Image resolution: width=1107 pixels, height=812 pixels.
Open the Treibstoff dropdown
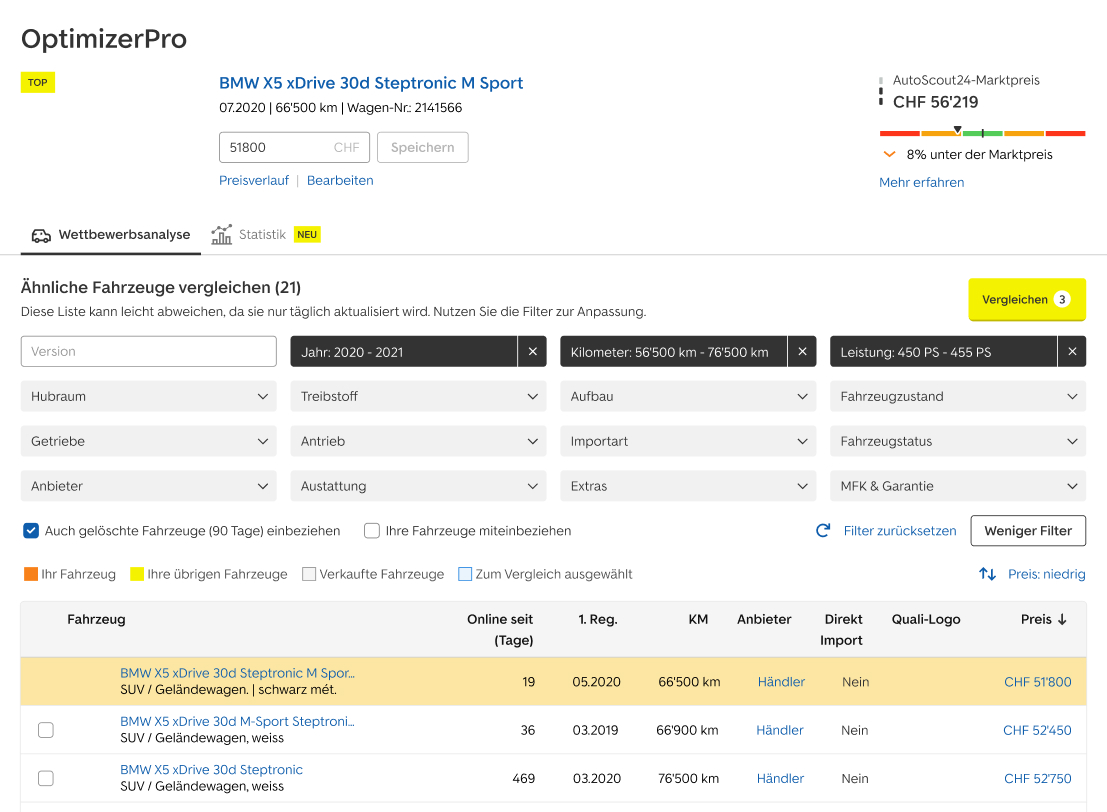(x=418, y=397)
